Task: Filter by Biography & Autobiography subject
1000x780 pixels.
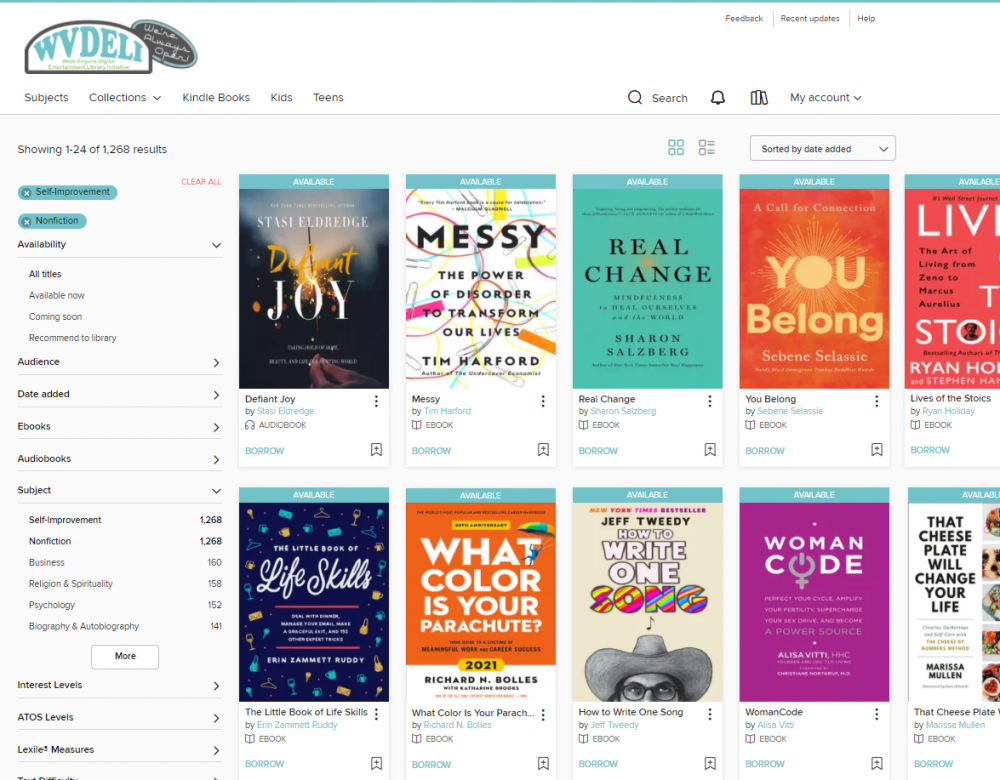Action: pos(84,626)
